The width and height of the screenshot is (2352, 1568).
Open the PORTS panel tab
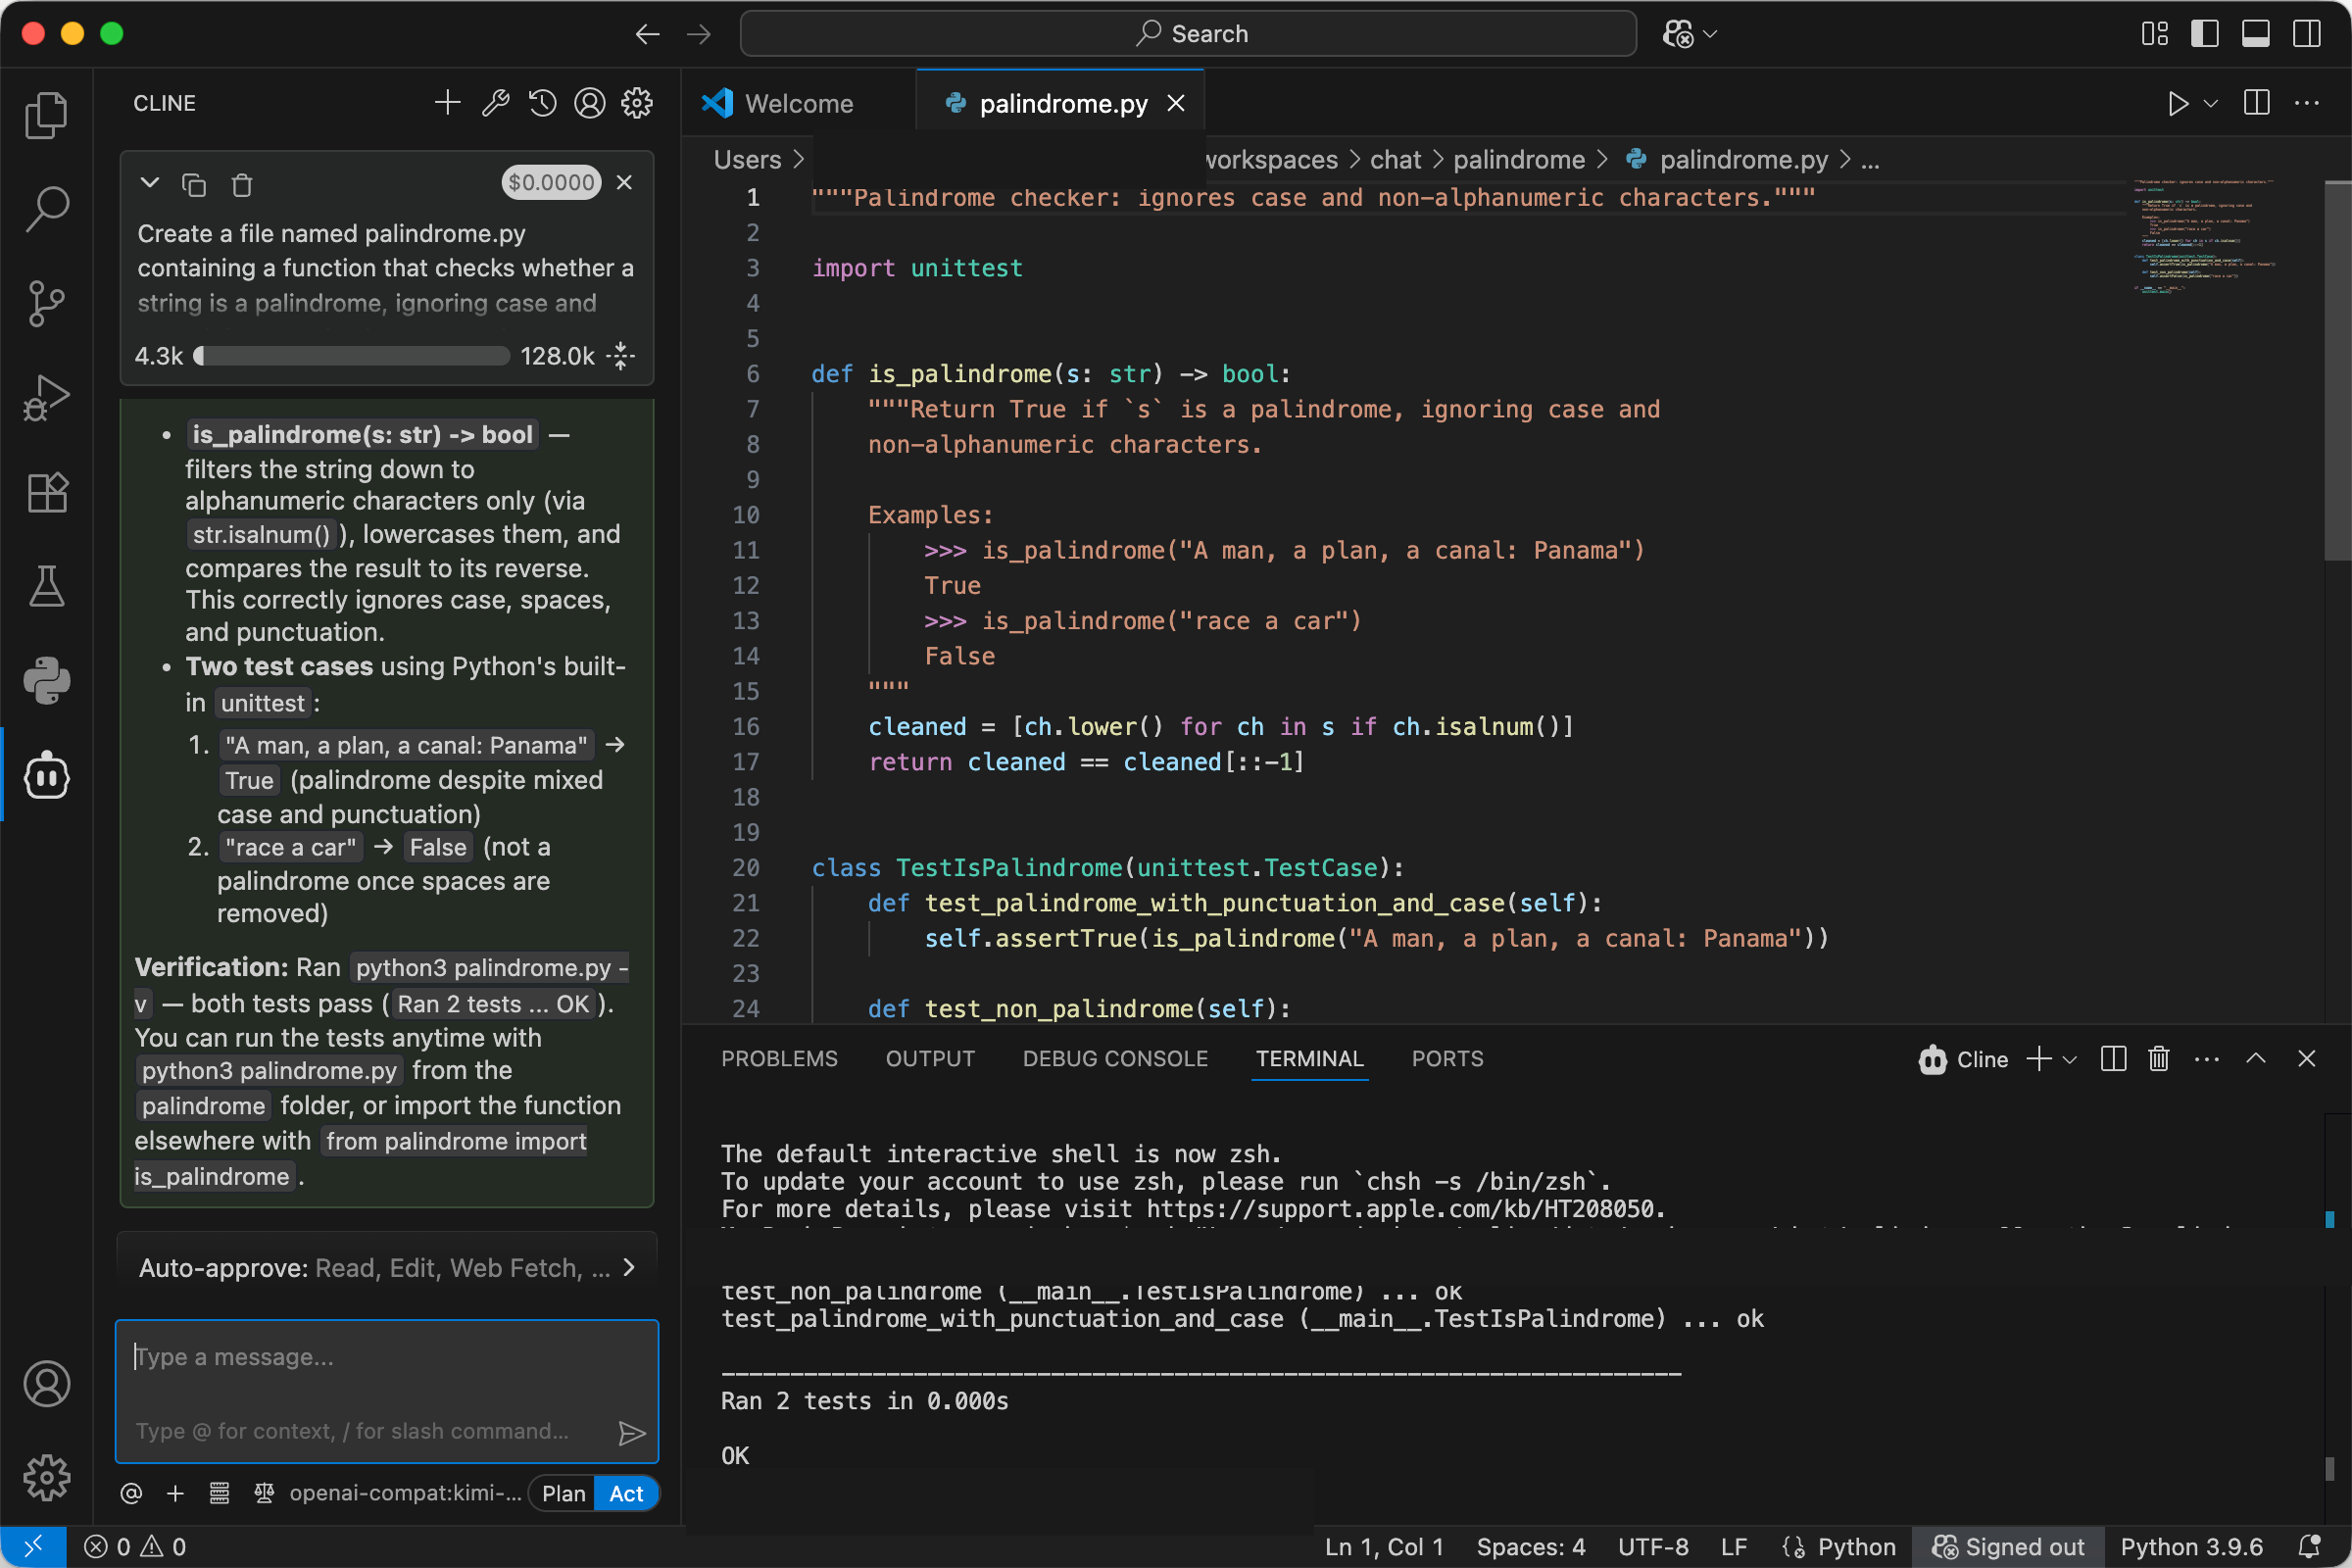(1447, 1059)
